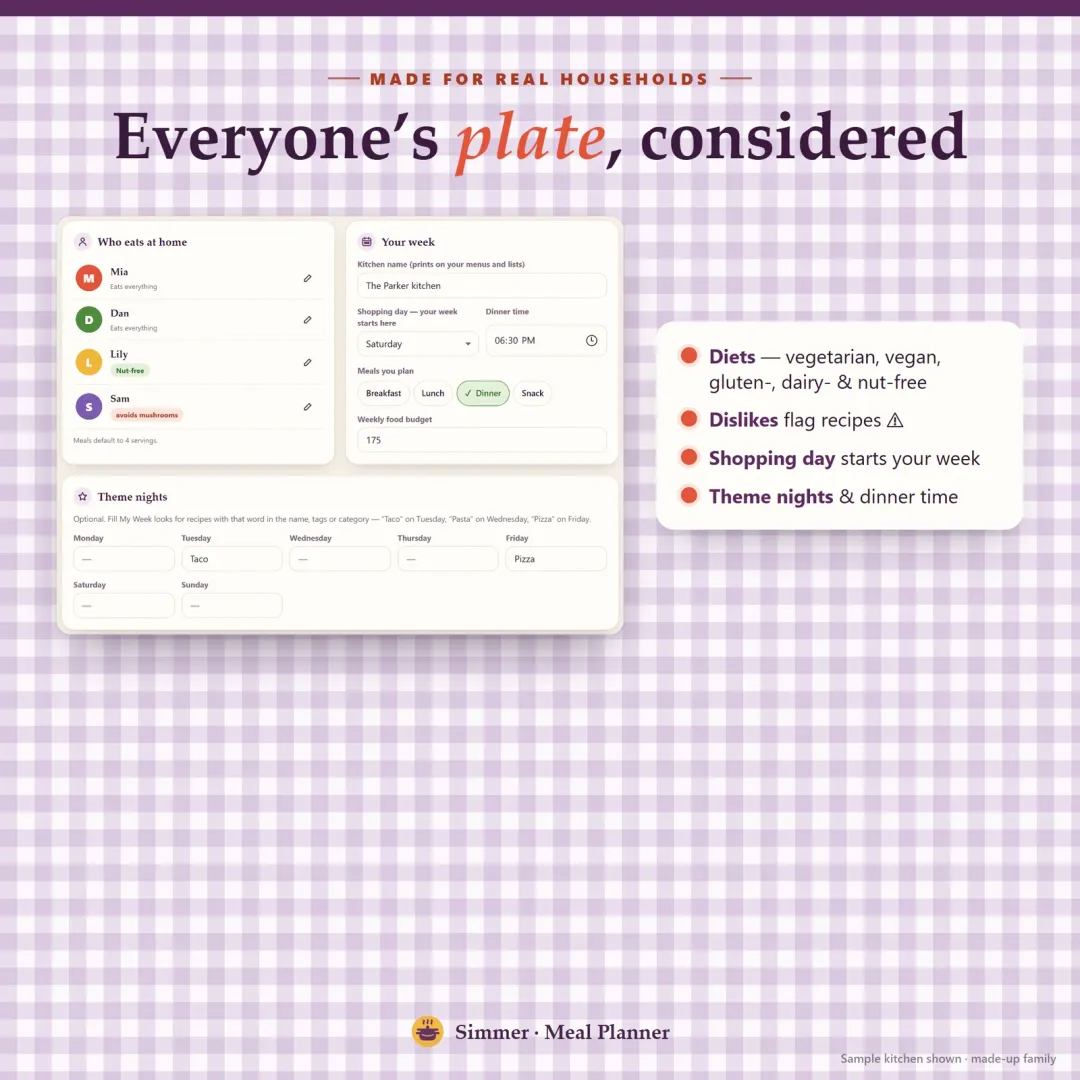
Task: Click the pencil icon beside Lily
Action: click(307, 362)
